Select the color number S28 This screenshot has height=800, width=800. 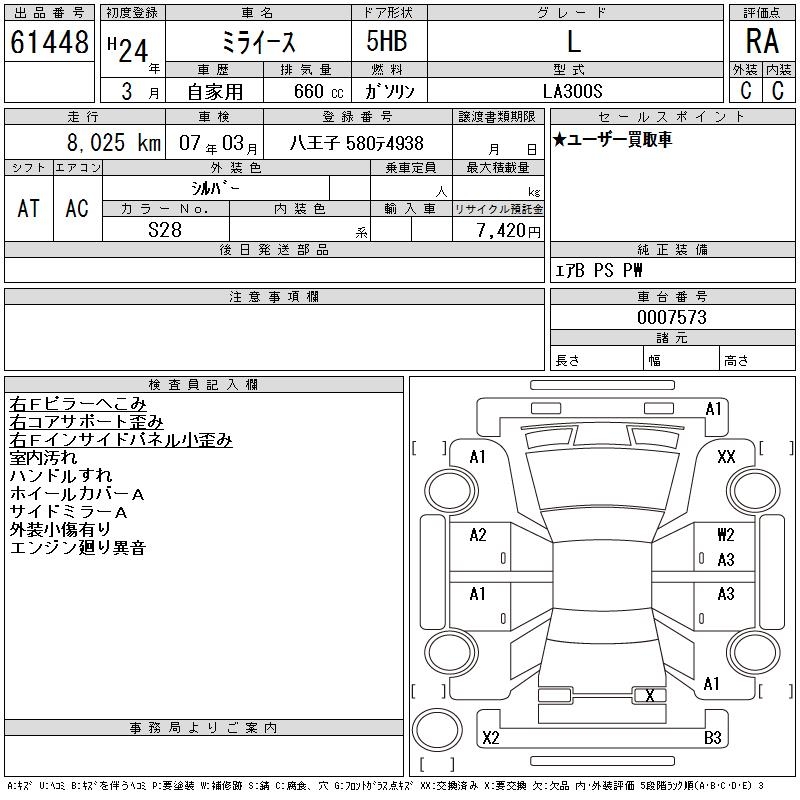click(x=165, y=230)
